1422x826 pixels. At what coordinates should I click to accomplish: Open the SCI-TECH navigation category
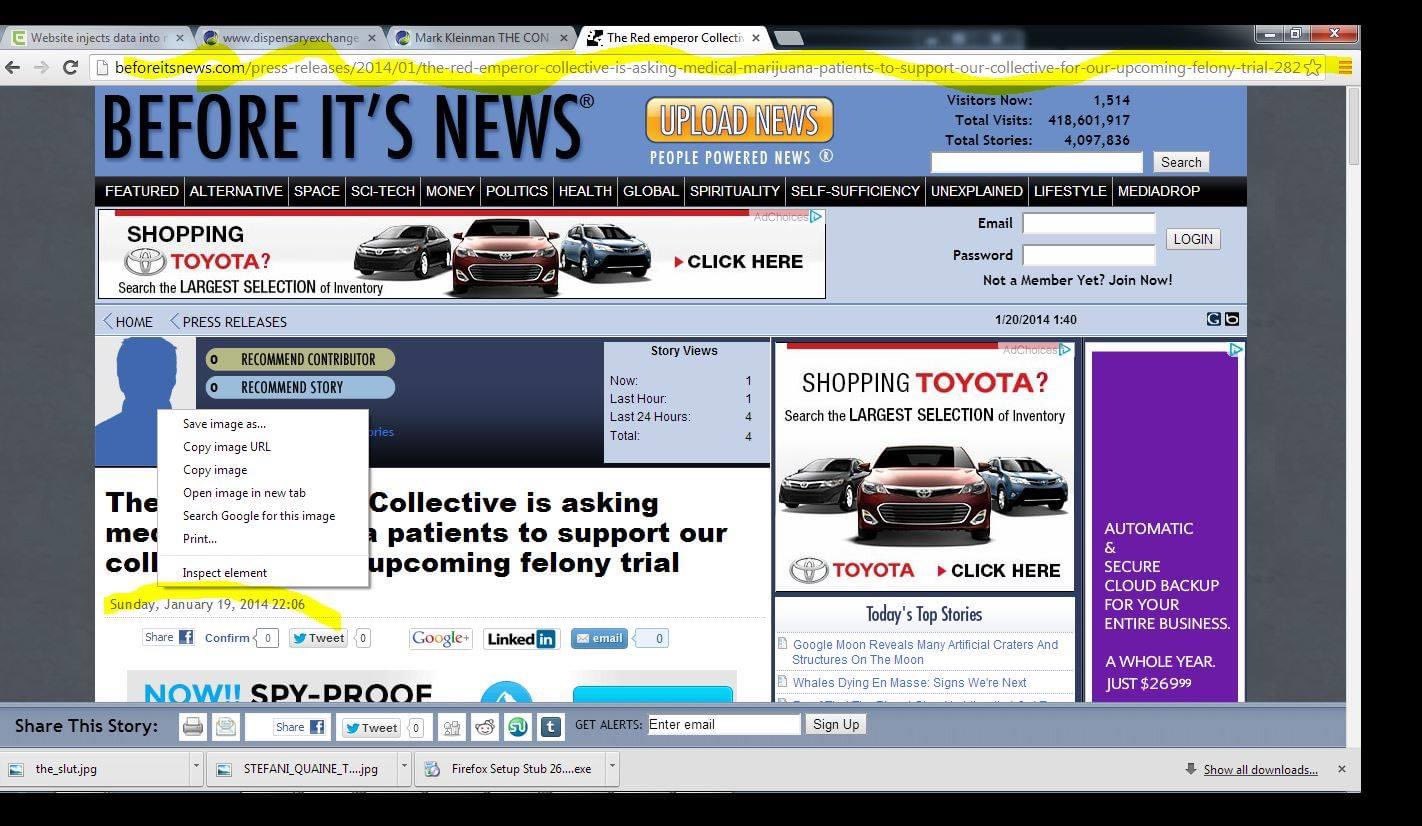[383, 191]
